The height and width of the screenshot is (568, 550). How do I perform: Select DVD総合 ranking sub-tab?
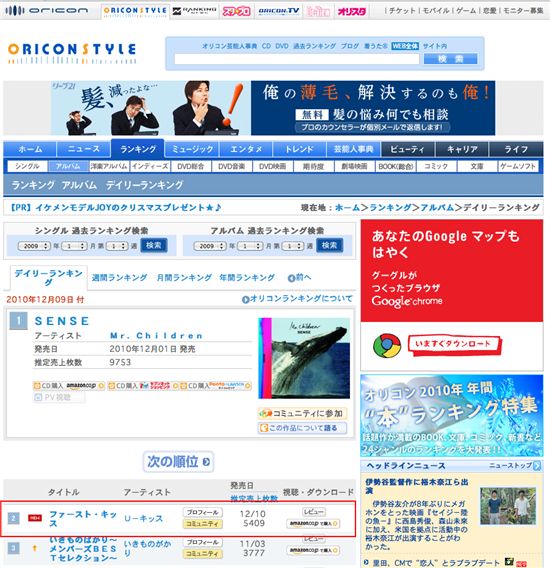[x=191, y=166]
